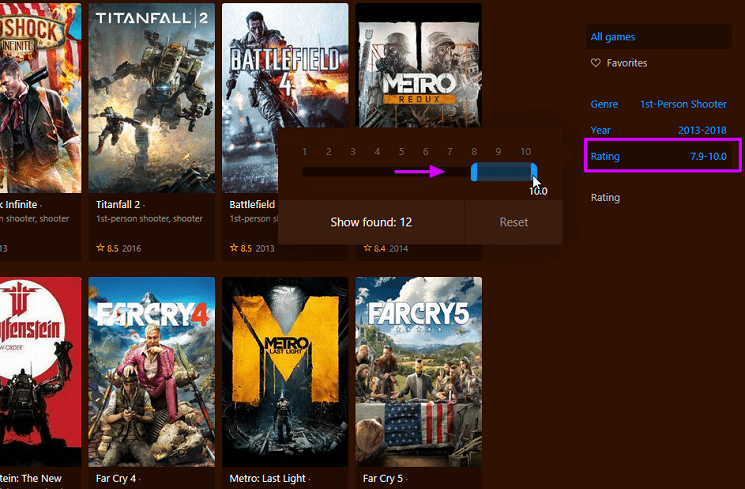Click the Far Cry 4 title text
This screenshot has width=745, height=489.
[x=115, y=478]
